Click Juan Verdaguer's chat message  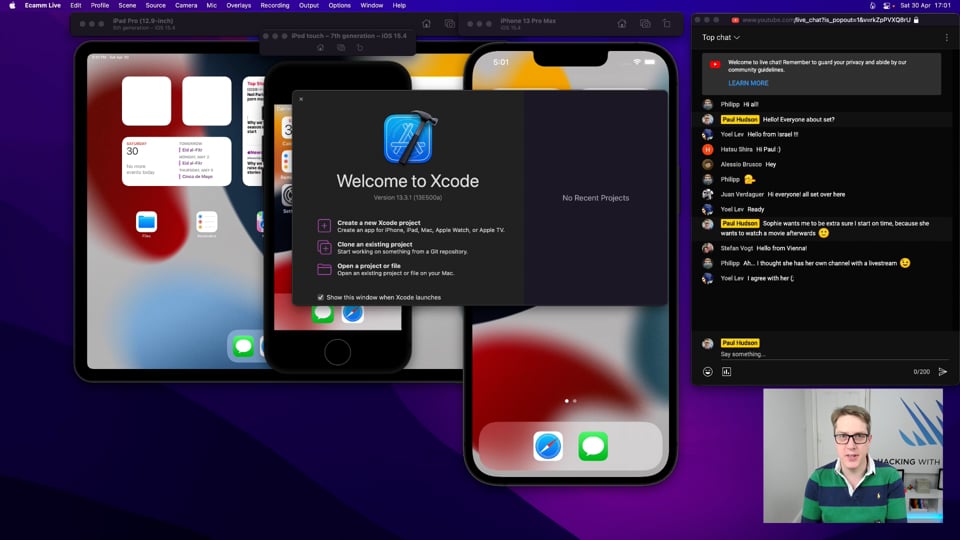(x=806, y=194)
